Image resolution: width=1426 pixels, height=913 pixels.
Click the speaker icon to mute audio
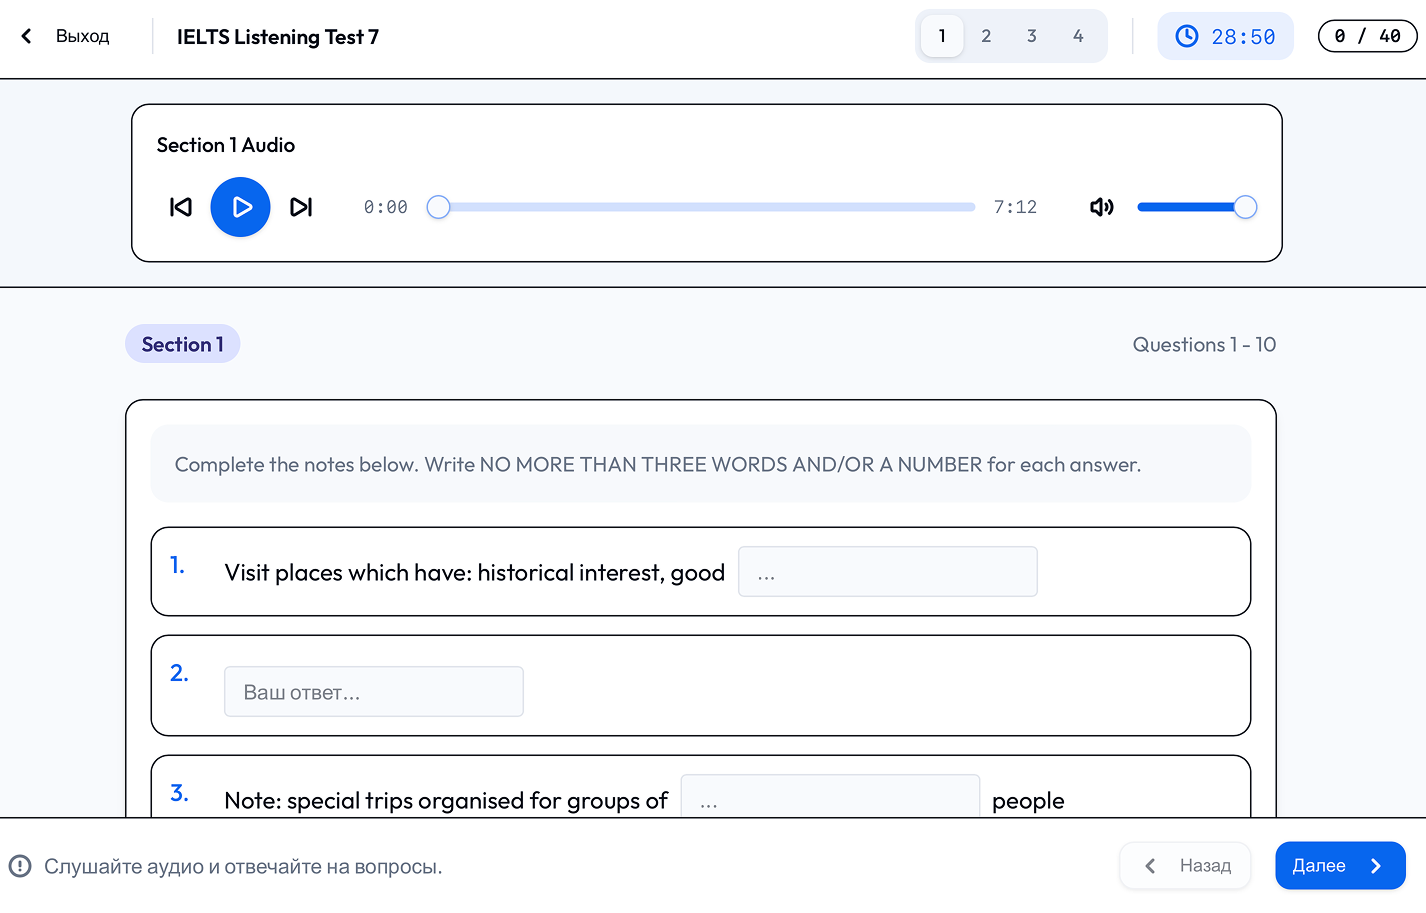[x=1101, y=207]
